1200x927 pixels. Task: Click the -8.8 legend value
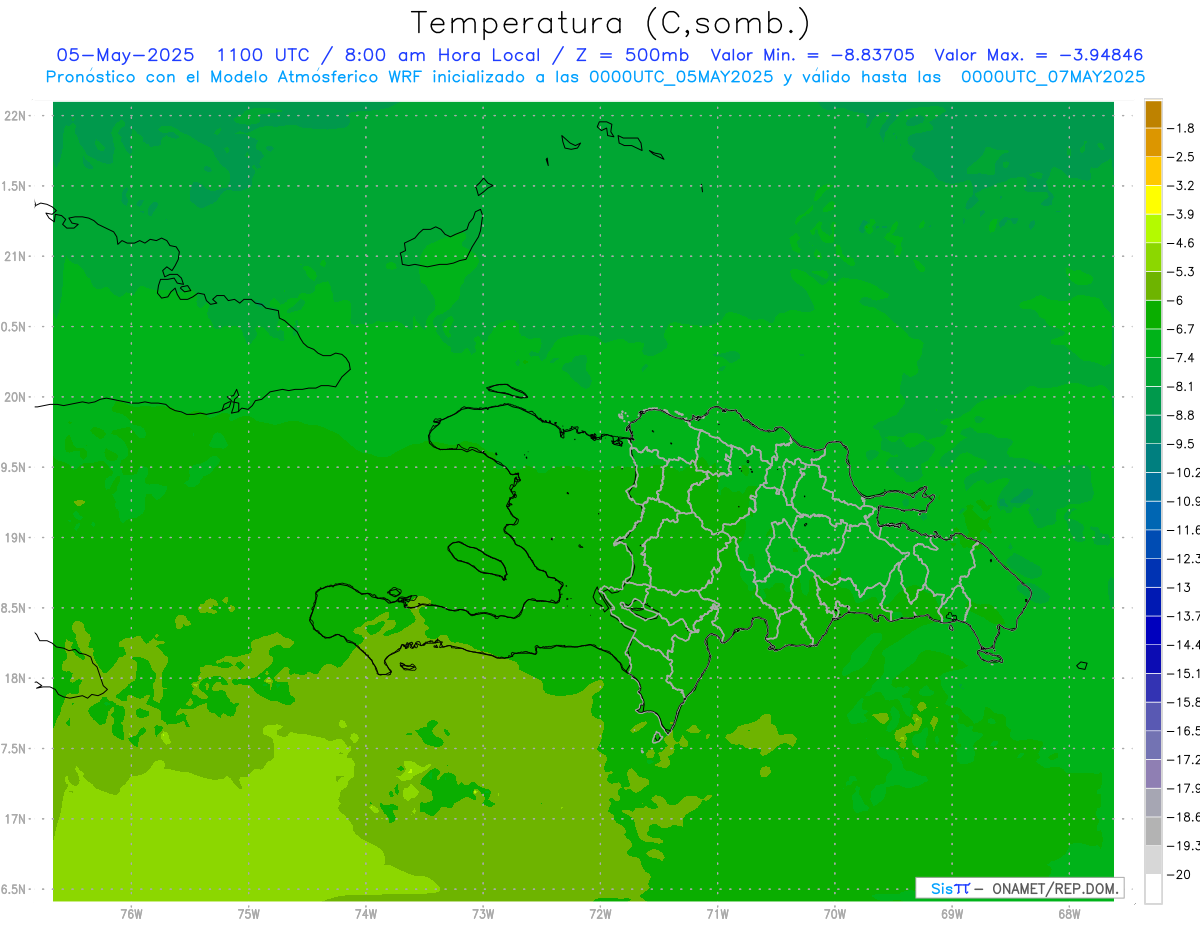pos(1181,415)
